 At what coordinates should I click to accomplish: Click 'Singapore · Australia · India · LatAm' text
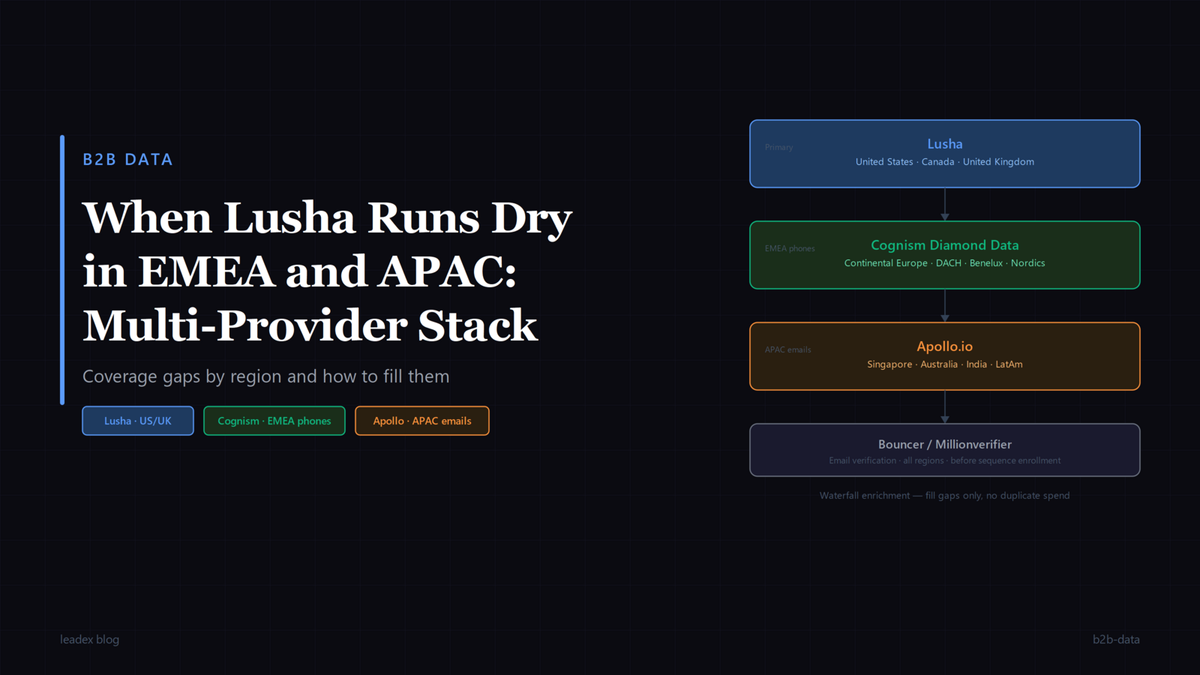coord(944,365)
